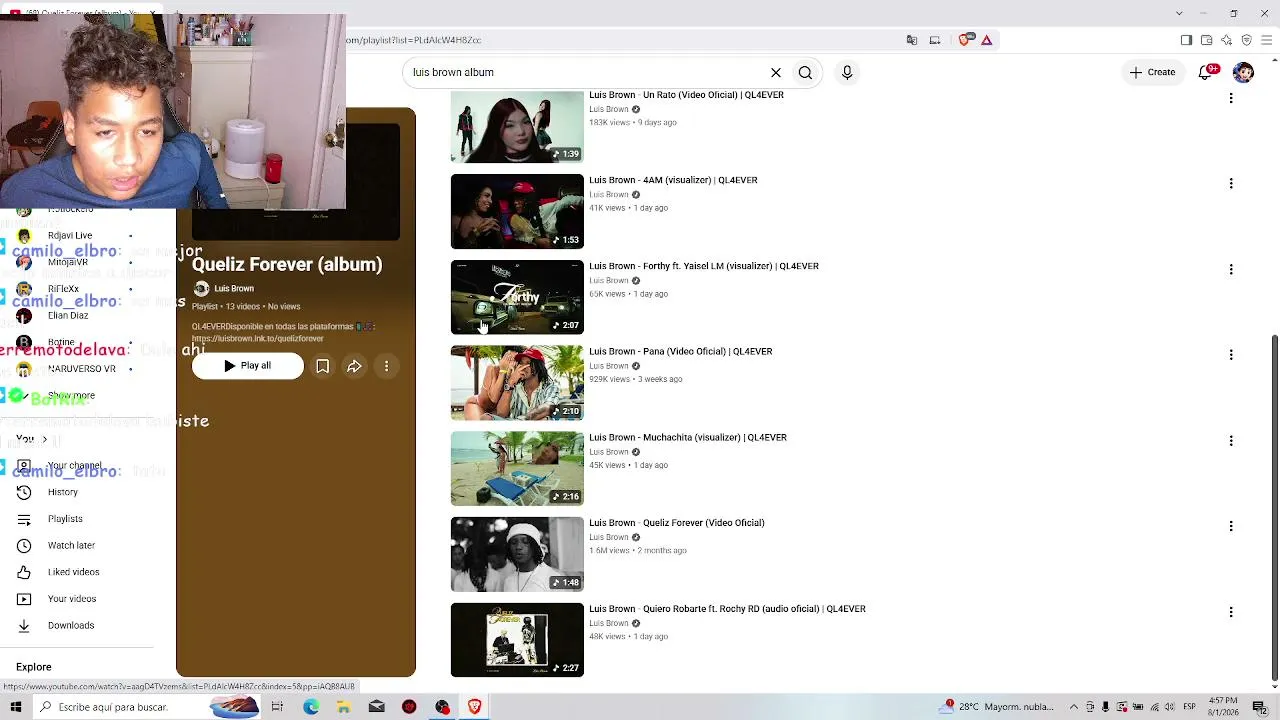Open options menu for Pana video
Image resolution: width=1280 pixels, height=720 pixels.
pos(1231,354)
